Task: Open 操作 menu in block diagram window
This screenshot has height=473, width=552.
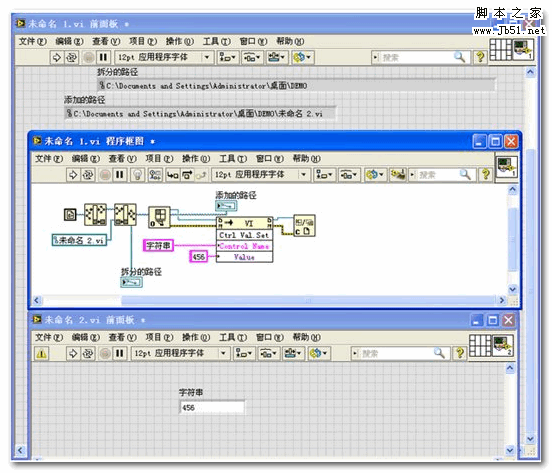Action: tap(196, 159)
